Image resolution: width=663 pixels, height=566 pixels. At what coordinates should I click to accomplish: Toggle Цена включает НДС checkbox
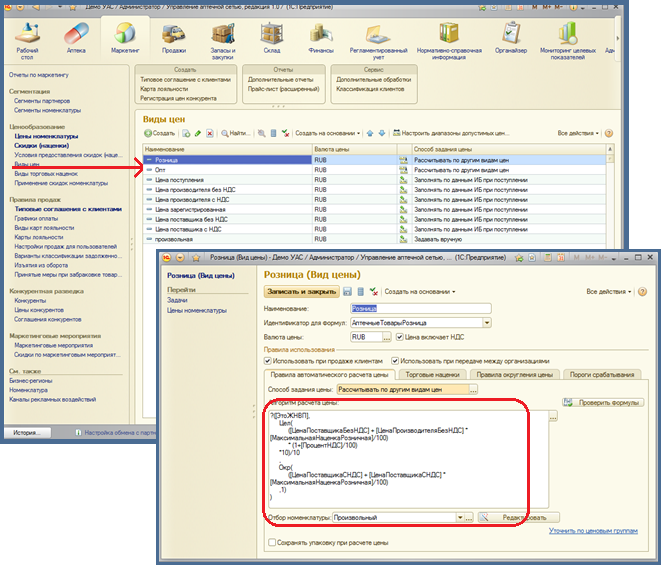pyautogui.click(x=400, y=337)
